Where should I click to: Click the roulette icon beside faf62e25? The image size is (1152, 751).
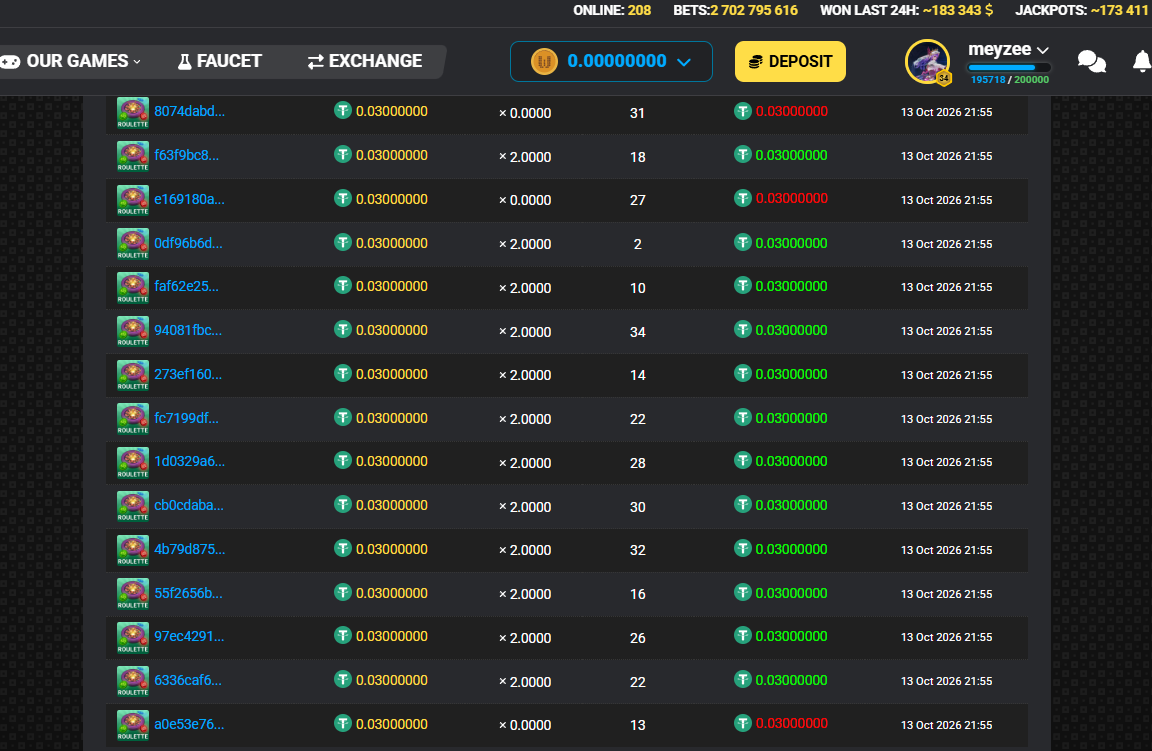coord(133,287)
